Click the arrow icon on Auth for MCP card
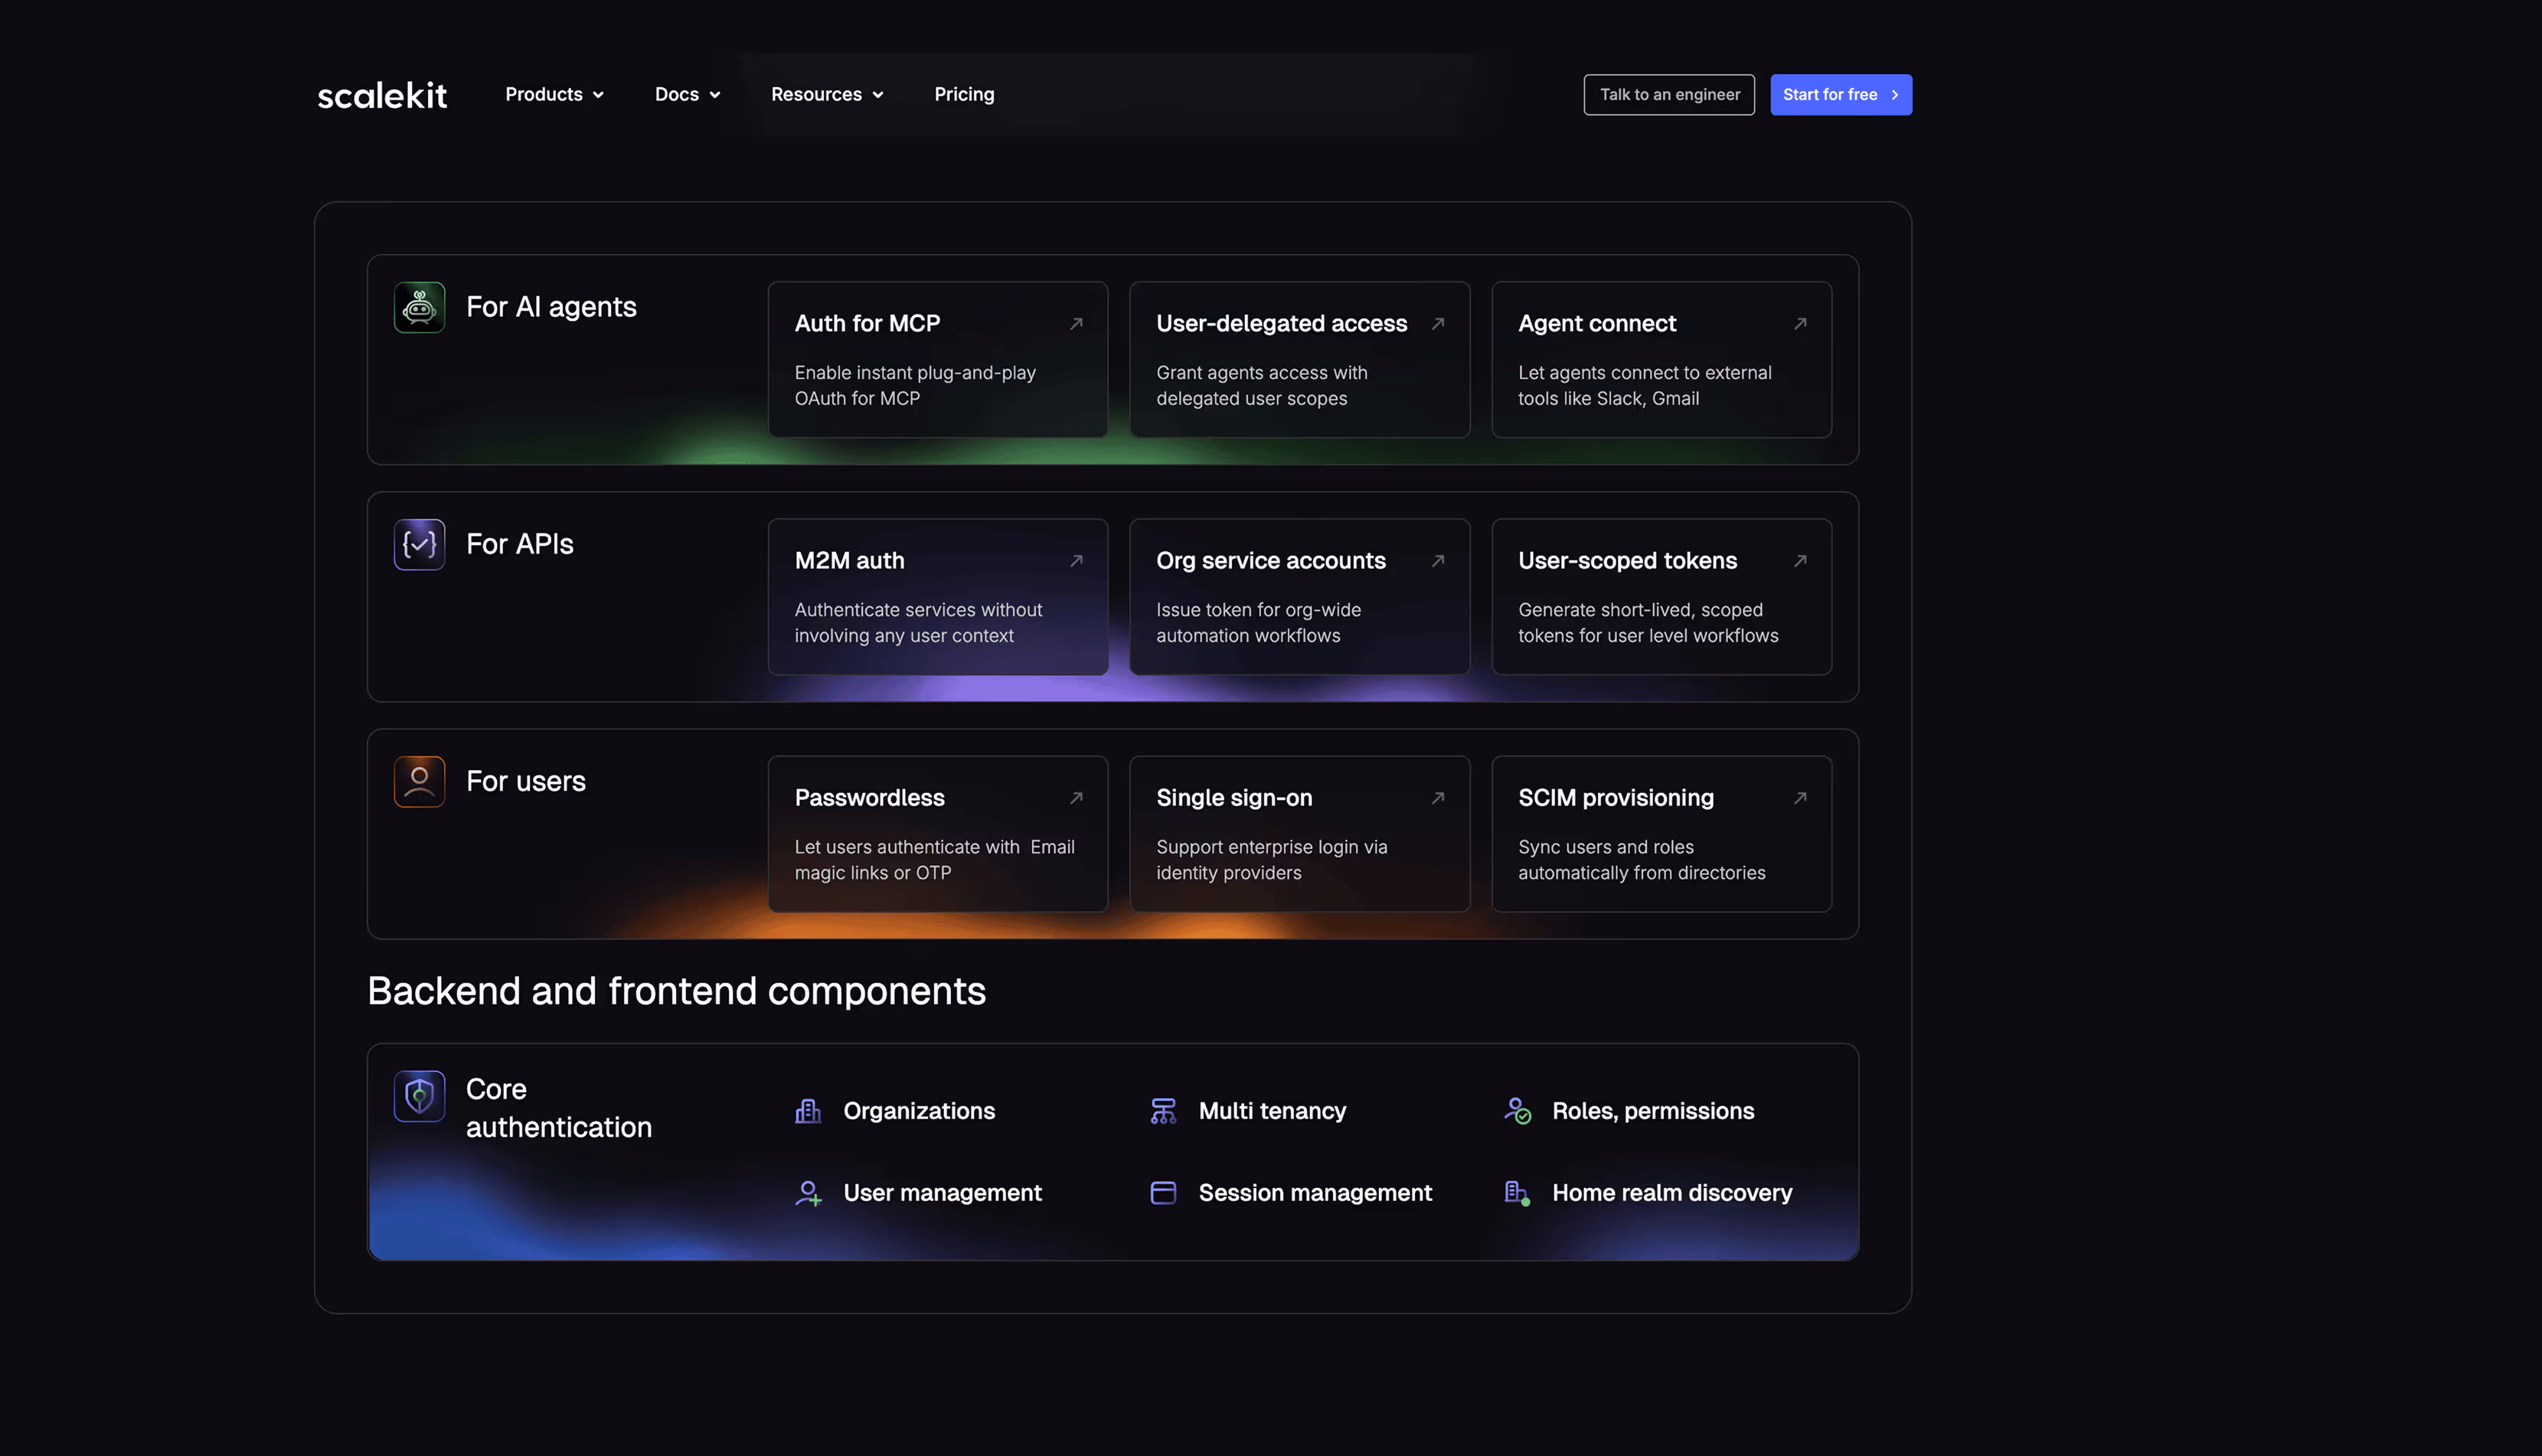The image size is (2542, 1456). click(1076, 323)
